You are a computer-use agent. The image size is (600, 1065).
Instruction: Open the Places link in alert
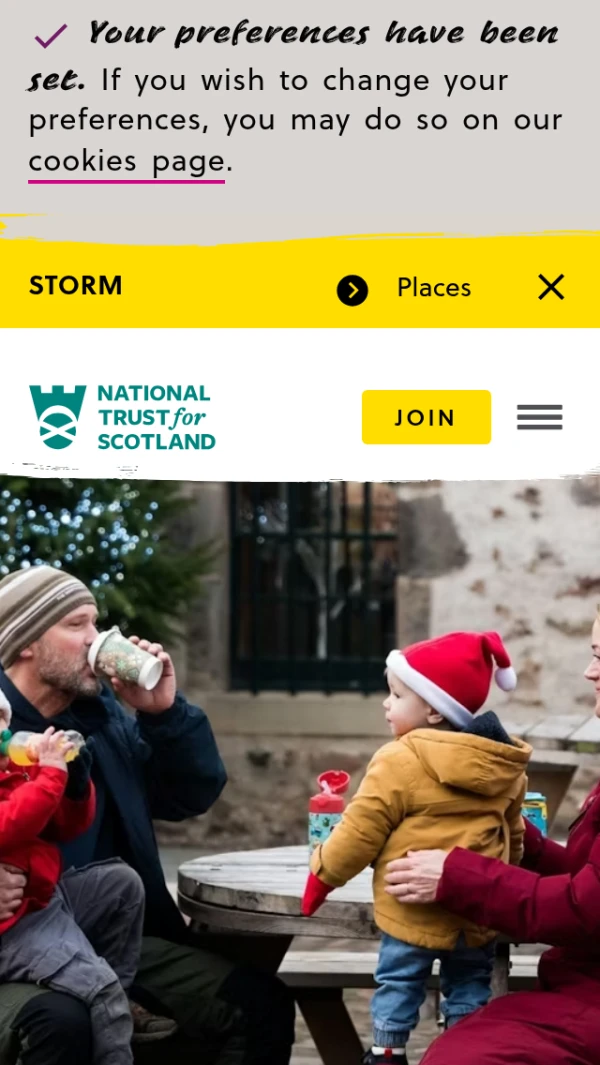[x=434, y=288]
